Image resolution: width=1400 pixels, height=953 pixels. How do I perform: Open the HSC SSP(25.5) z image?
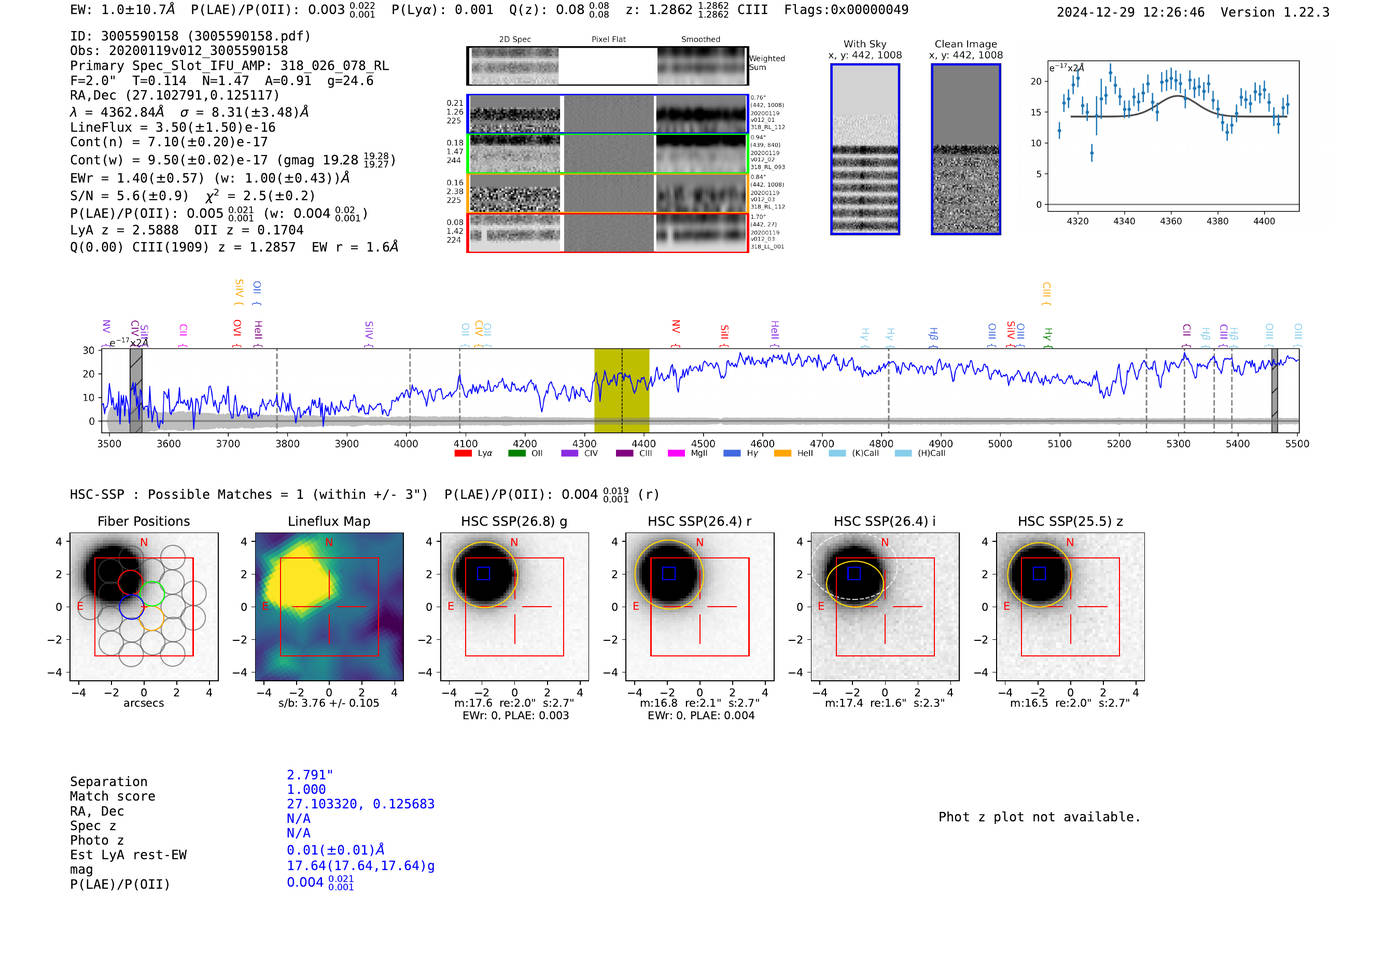click(x=1070, y=607)
